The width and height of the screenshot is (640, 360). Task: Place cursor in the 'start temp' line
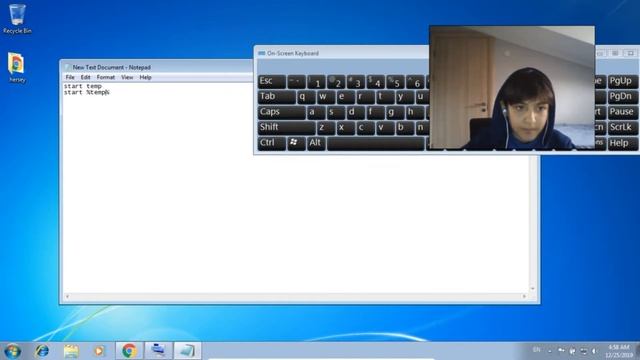coord(83,86)
